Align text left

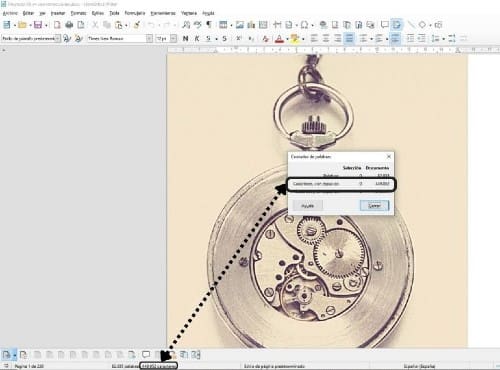coord(314,39)
